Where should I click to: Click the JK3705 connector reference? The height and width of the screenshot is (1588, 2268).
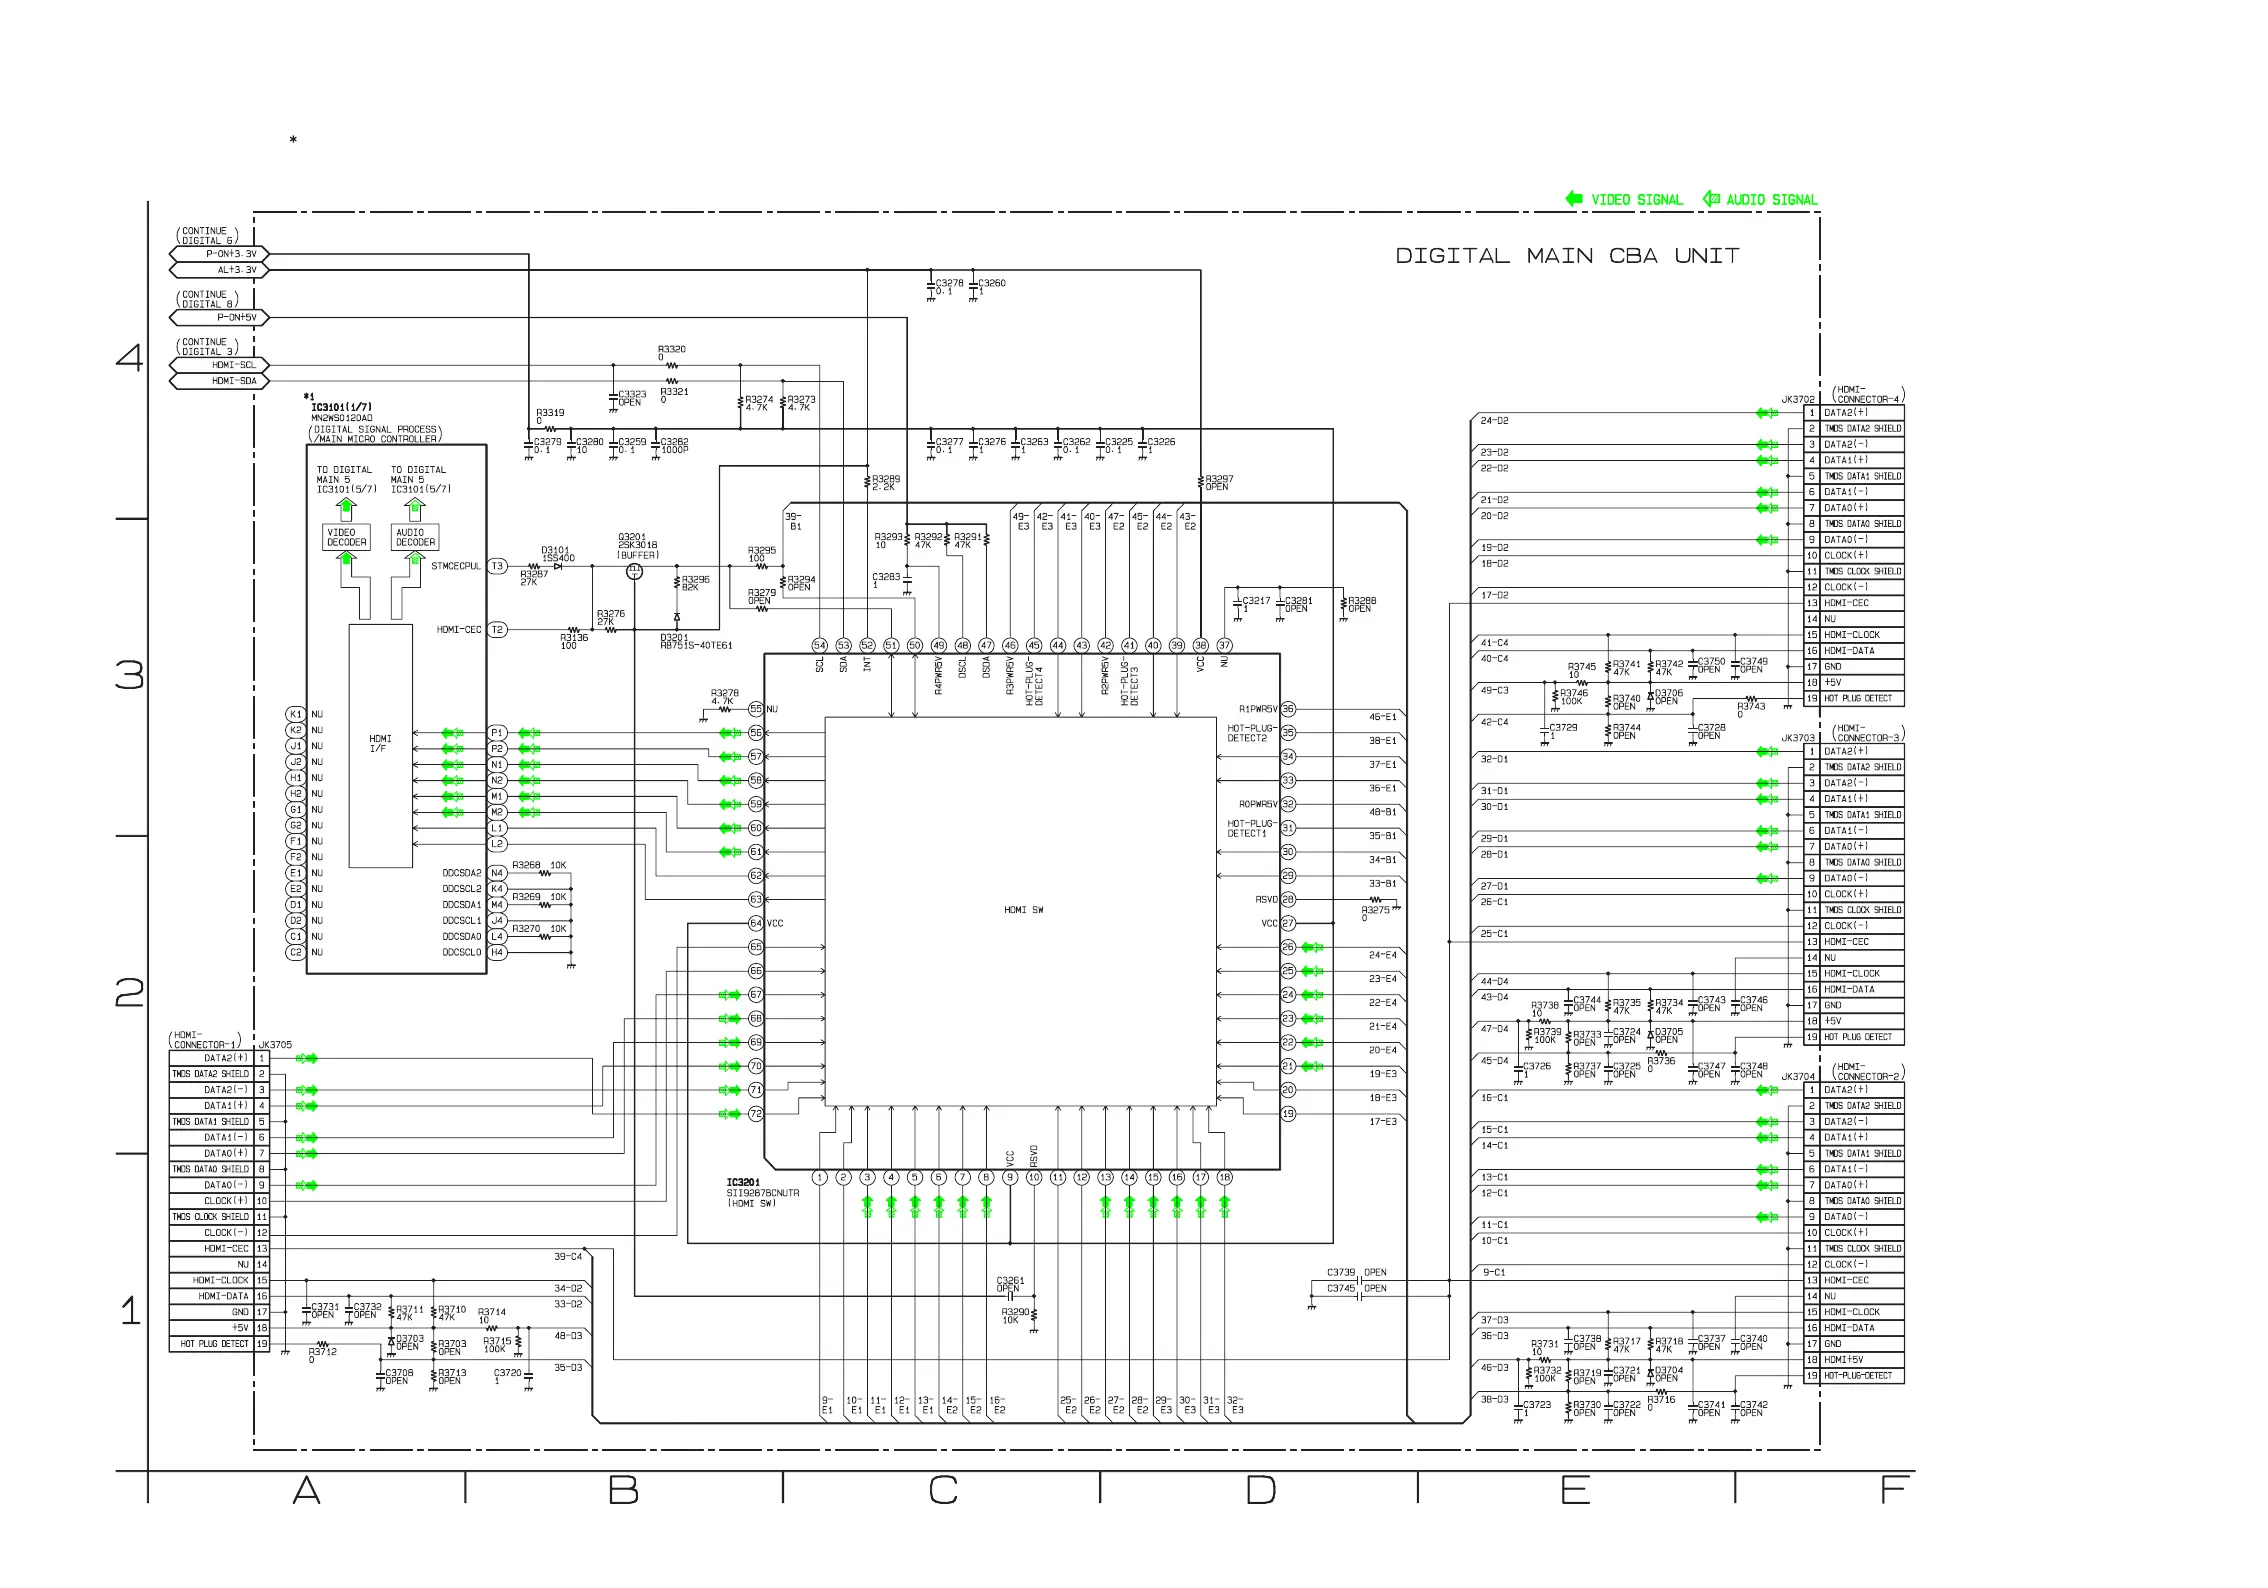tap(275, 1045)
